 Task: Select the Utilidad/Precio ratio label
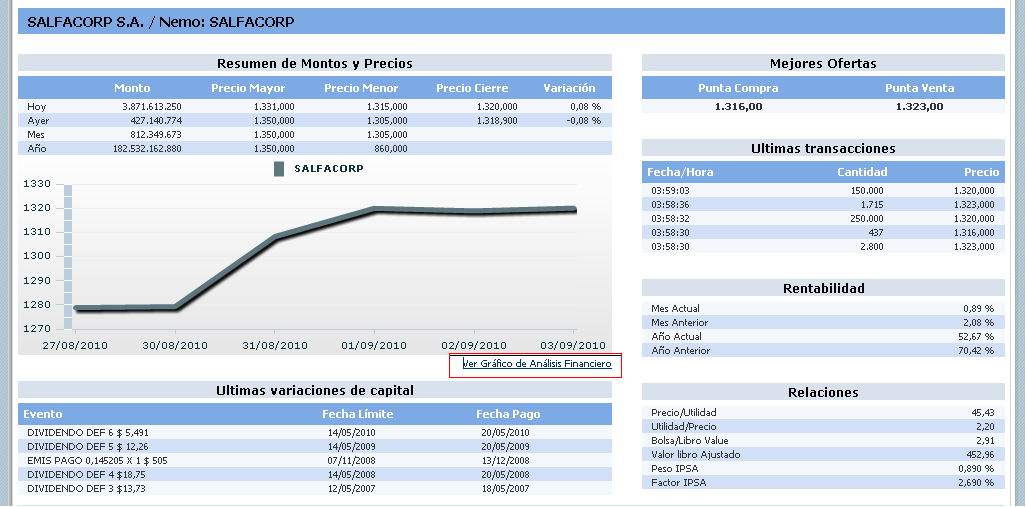(x=684, y=426)
